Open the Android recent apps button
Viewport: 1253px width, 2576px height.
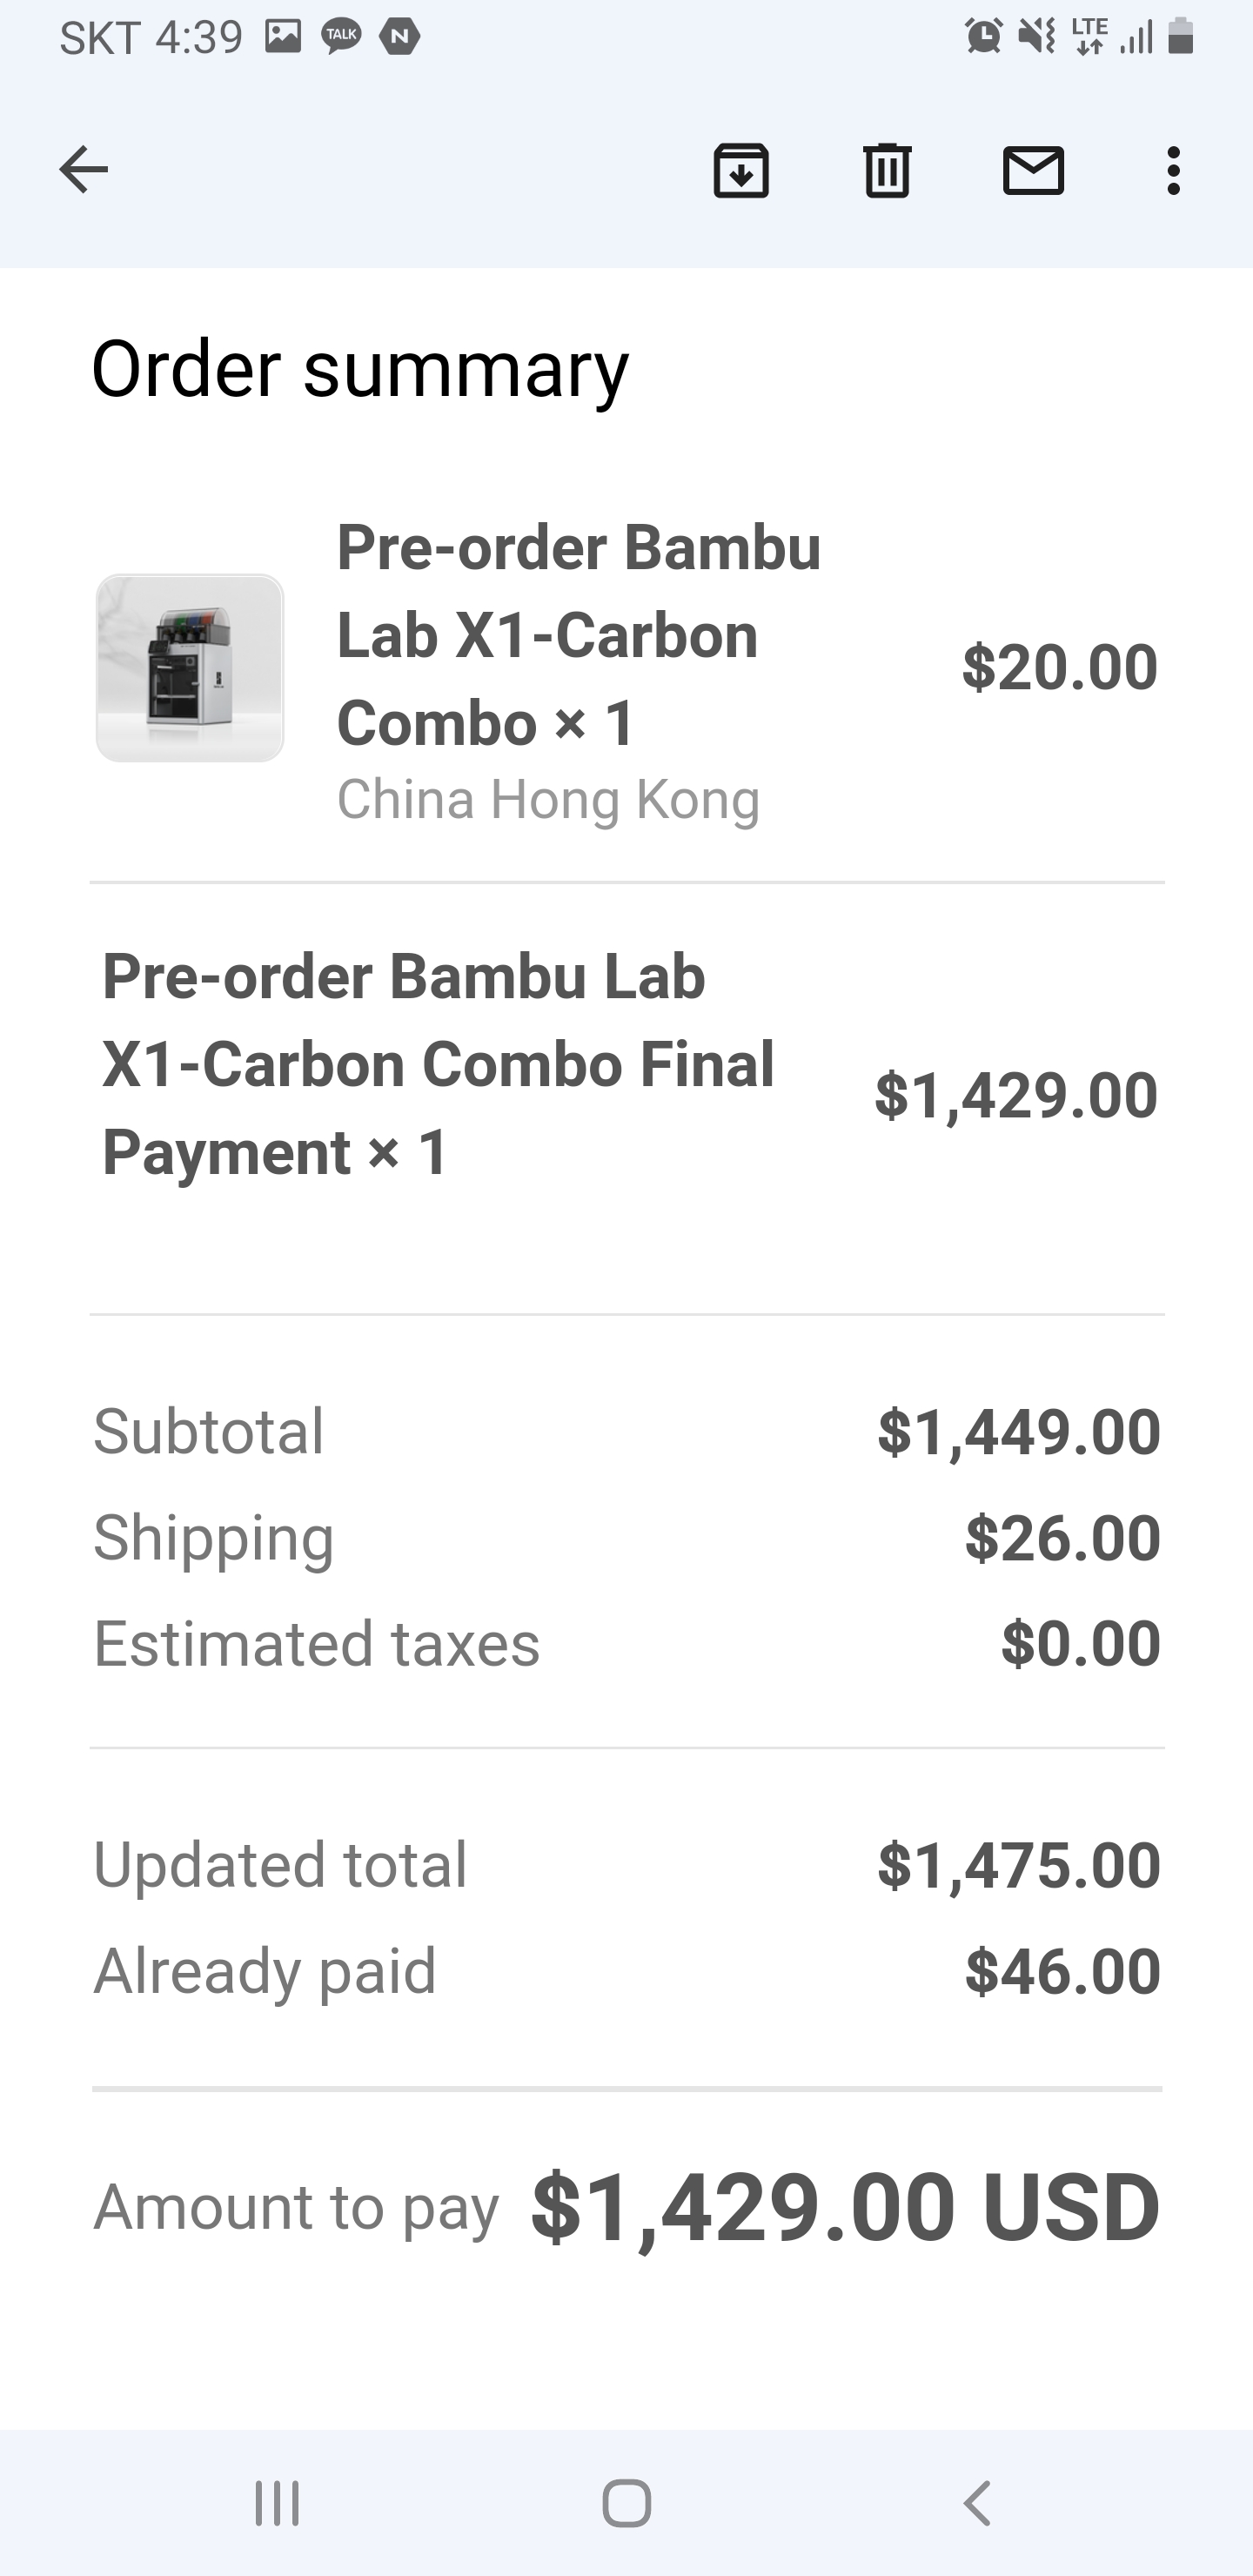277,2503
